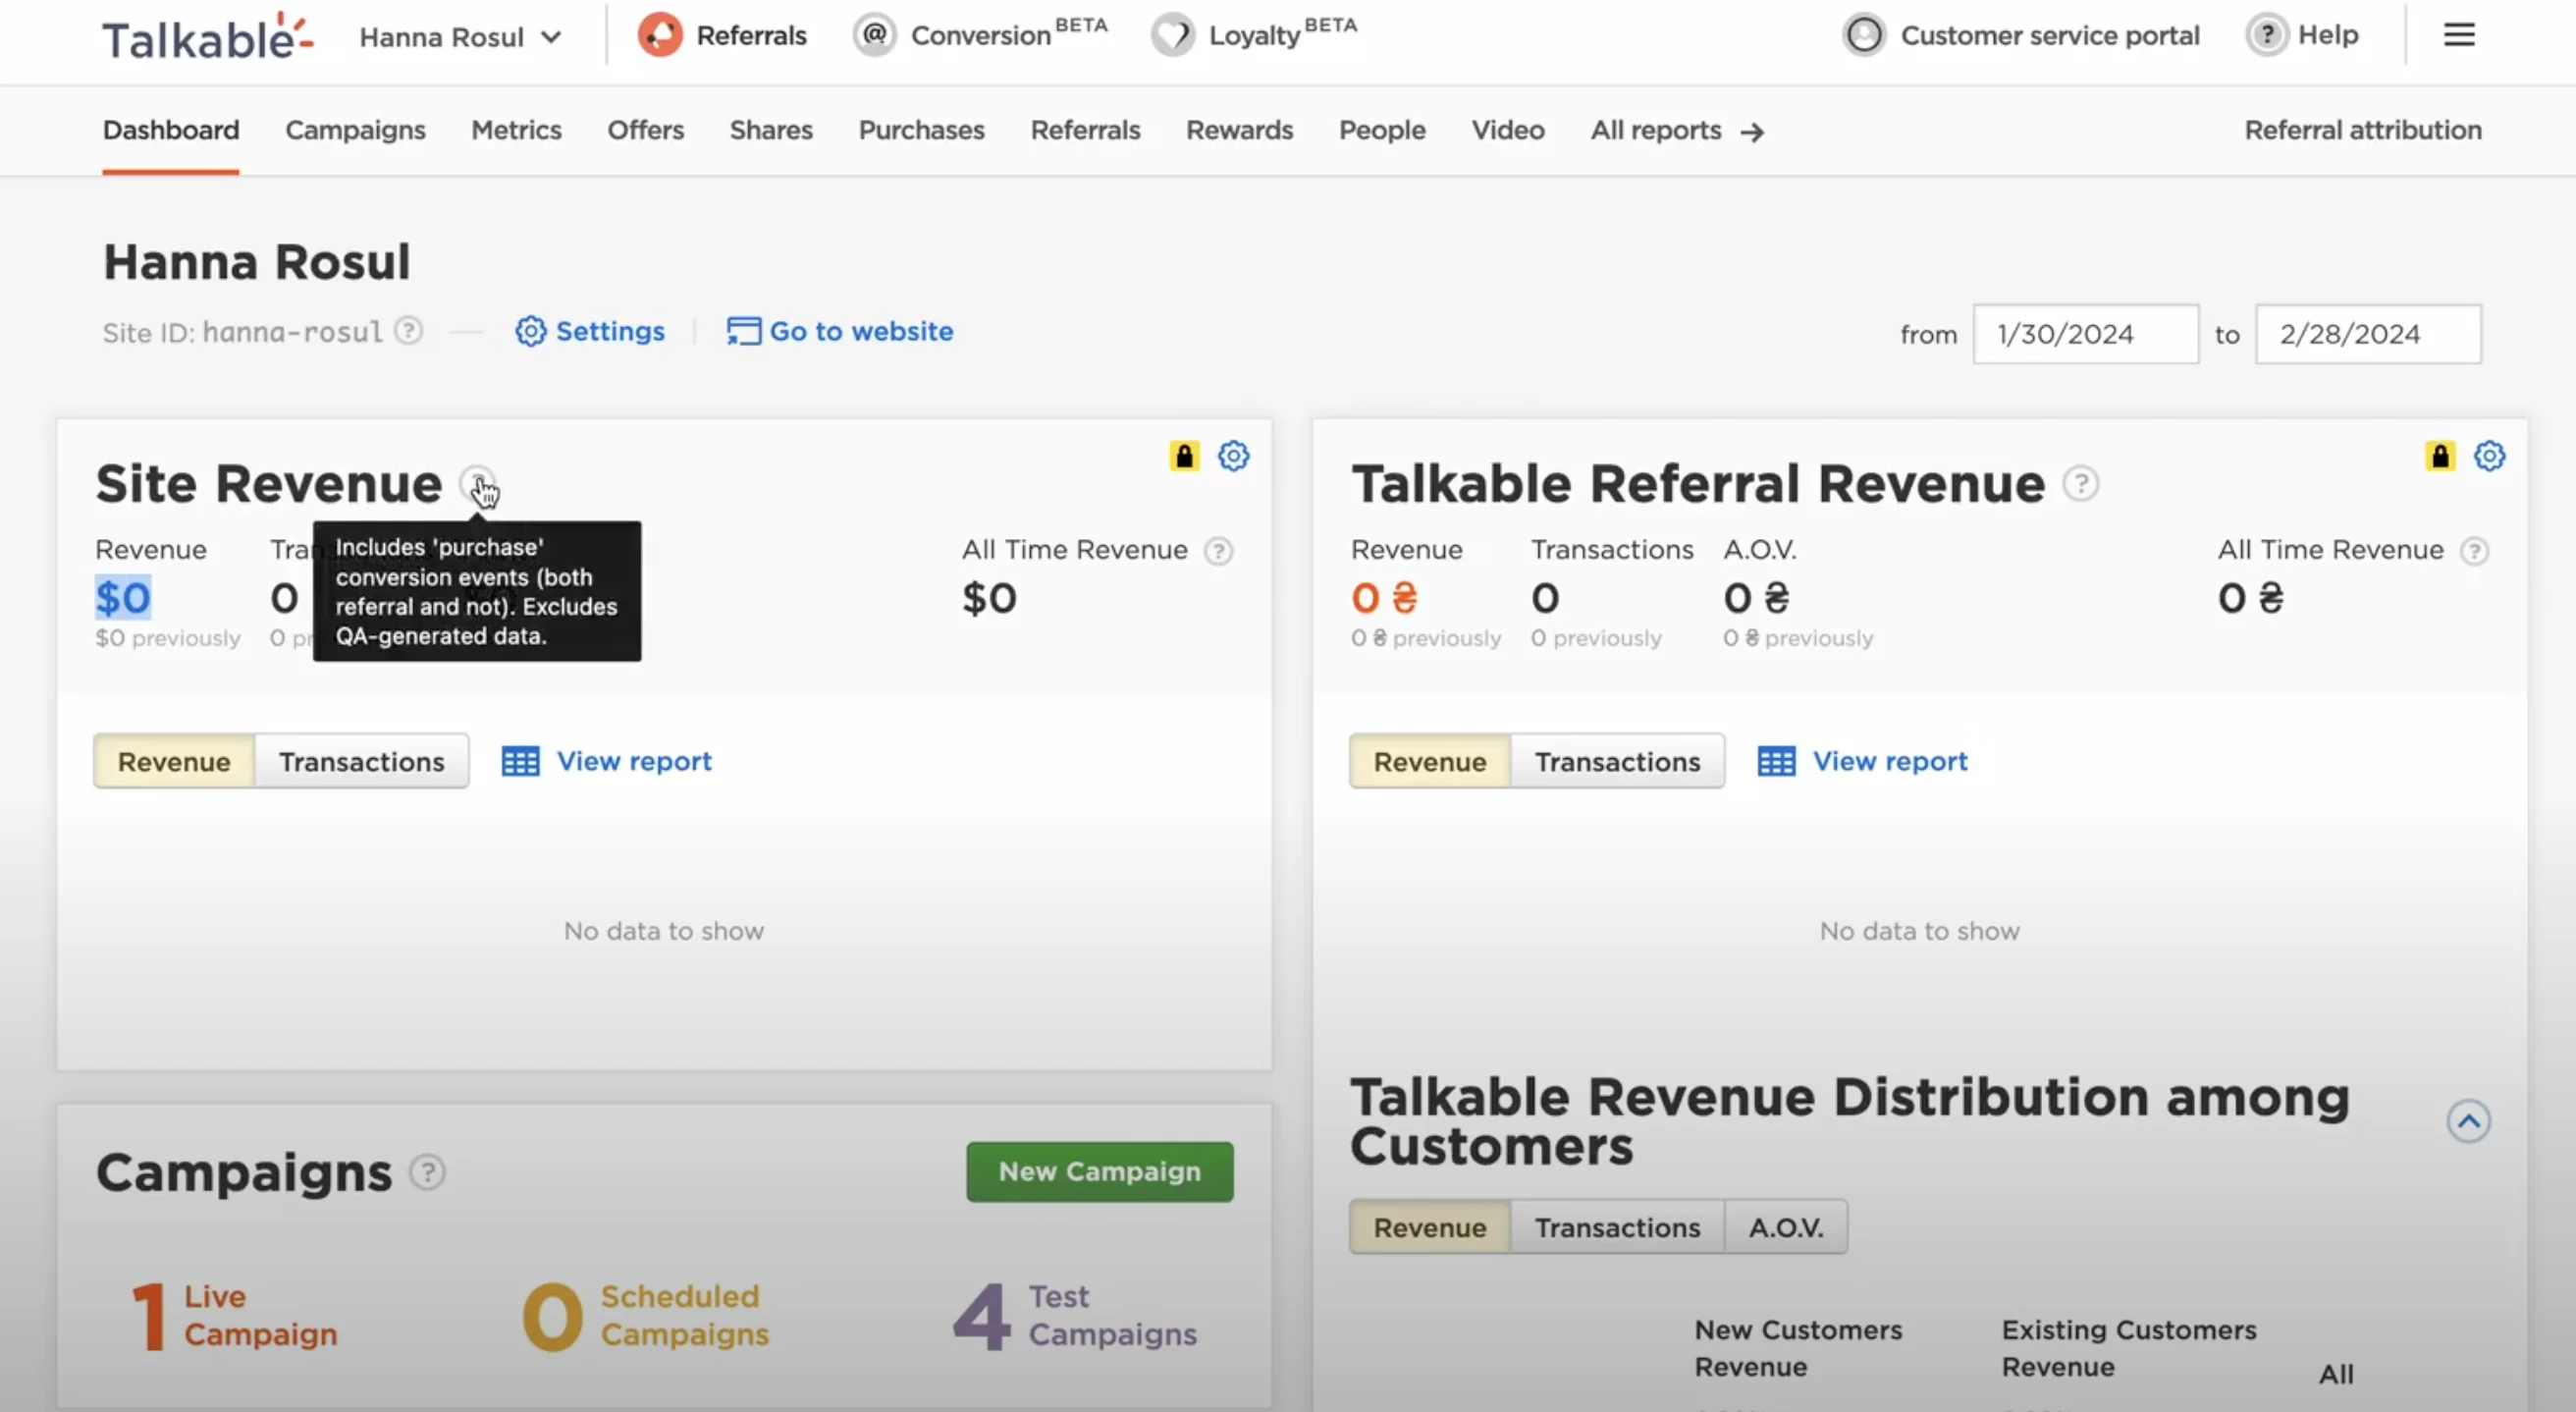
Task: Click the Talkable logo
Action: pyautogui.click(x=208, y=37)
